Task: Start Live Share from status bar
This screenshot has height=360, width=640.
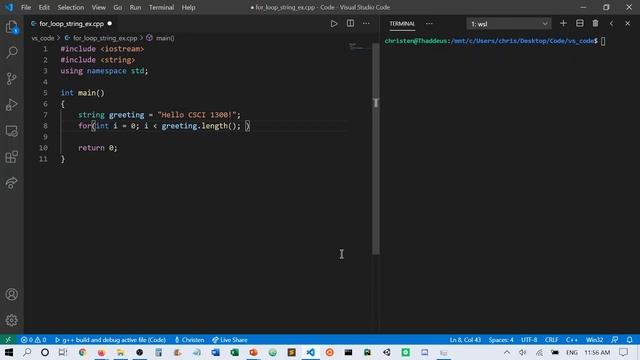Action: 230,340
